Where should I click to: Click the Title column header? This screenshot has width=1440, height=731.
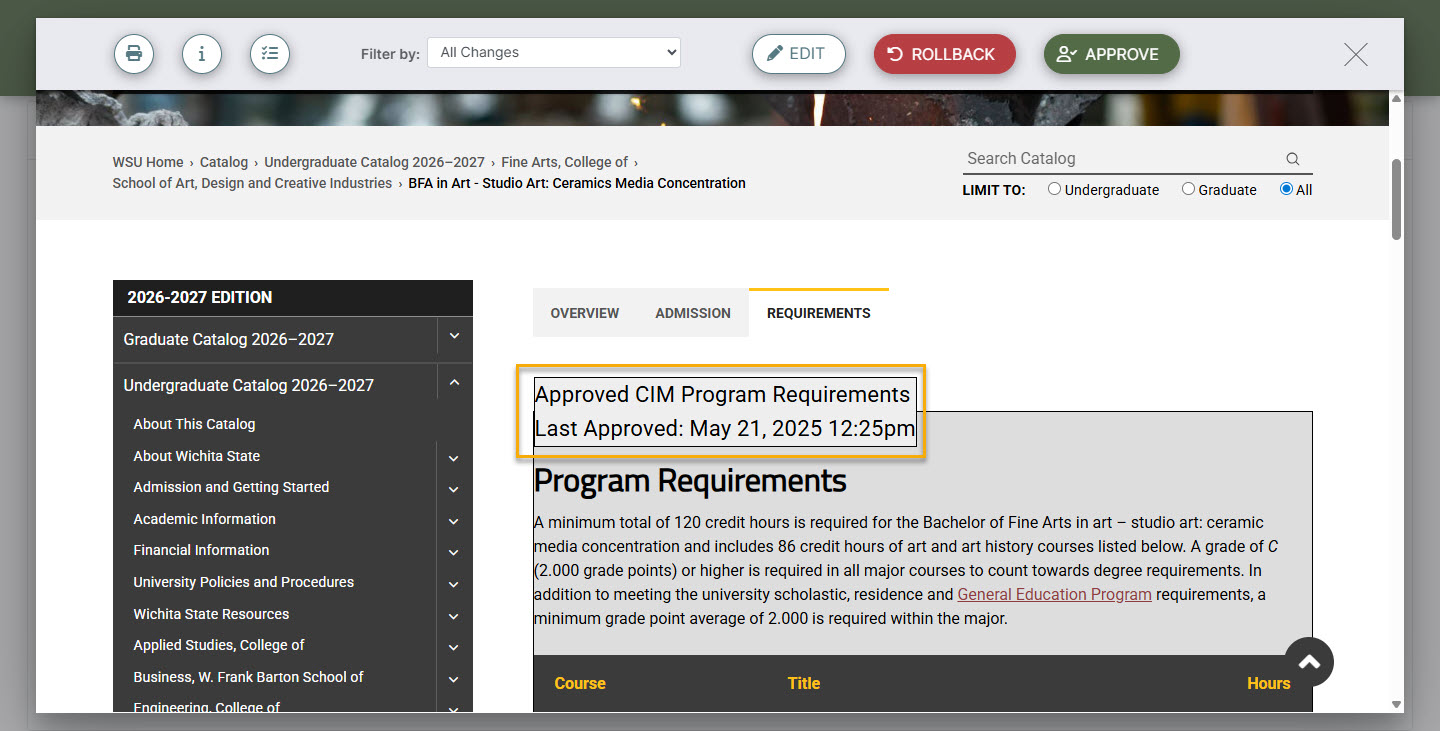point(804,684)
